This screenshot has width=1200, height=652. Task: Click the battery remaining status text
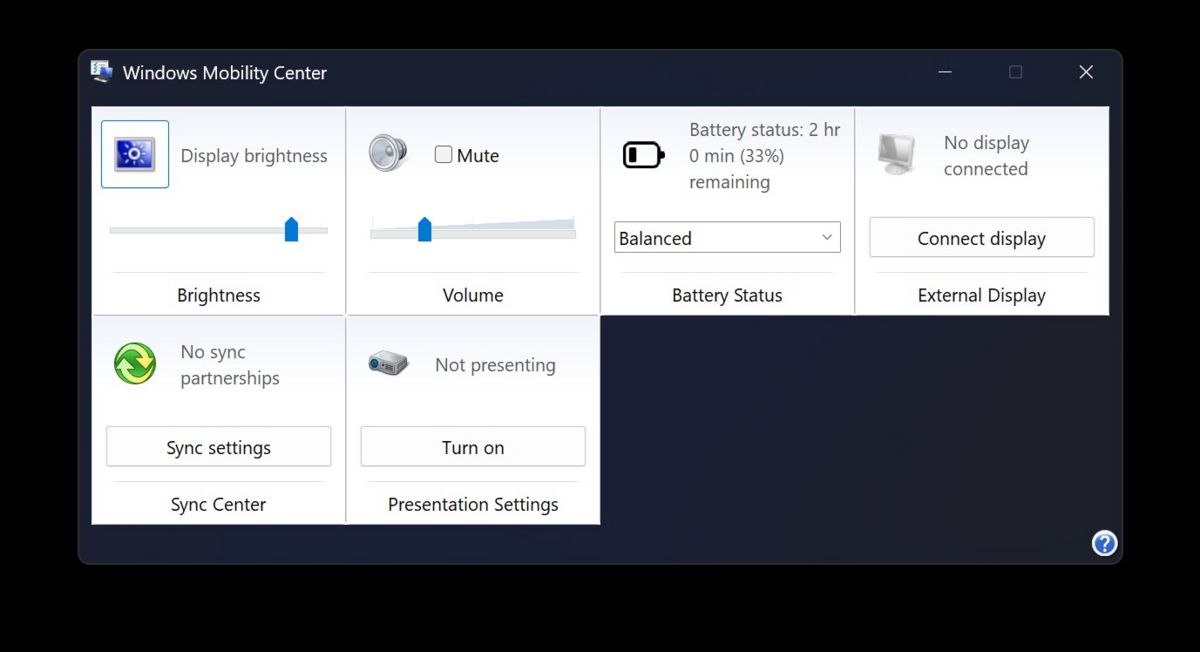coord(764,156)
